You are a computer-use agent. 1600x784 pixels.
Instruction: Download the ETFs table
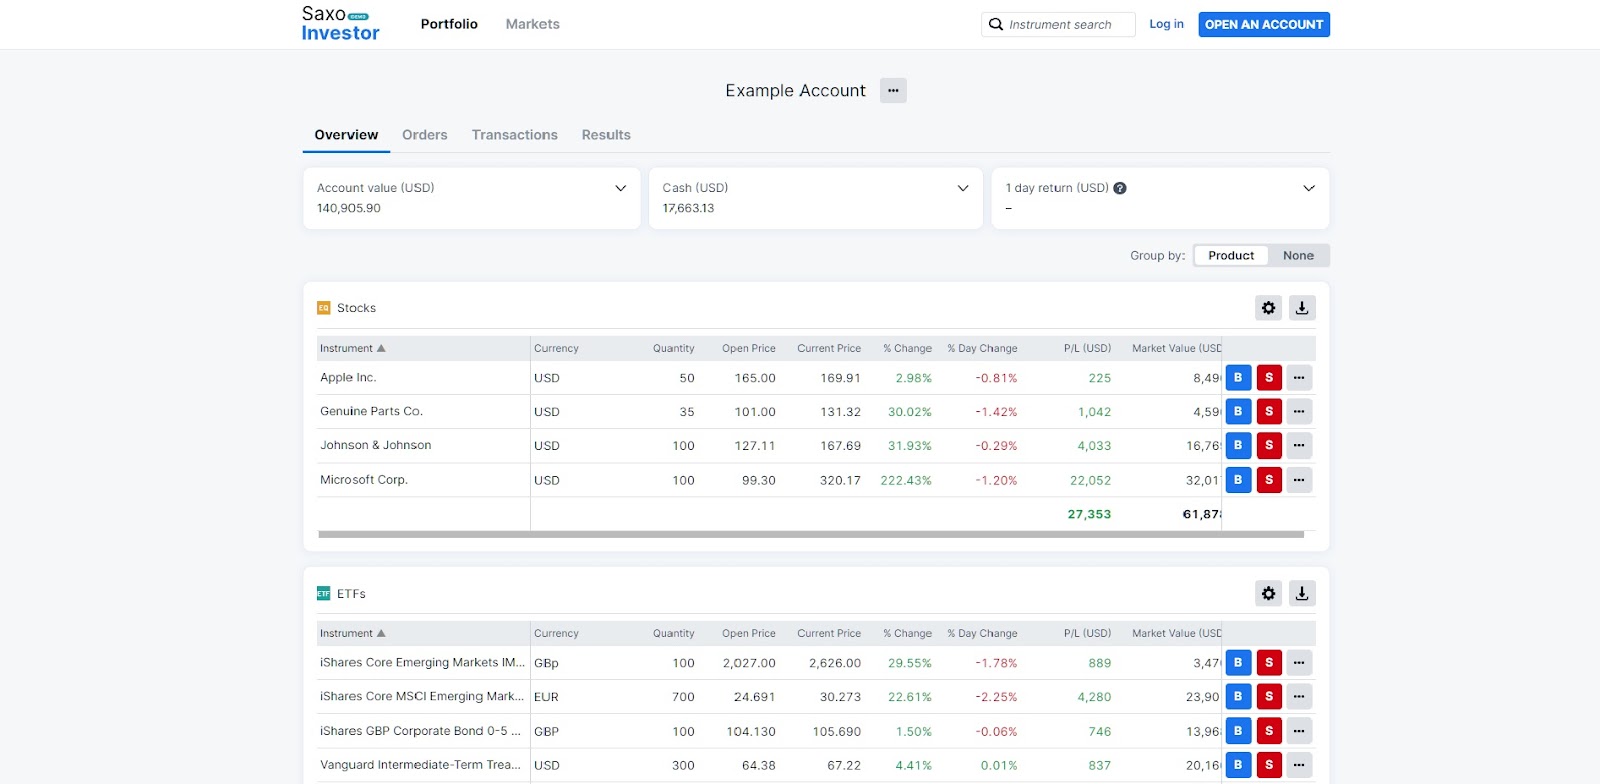point(1302,593)
